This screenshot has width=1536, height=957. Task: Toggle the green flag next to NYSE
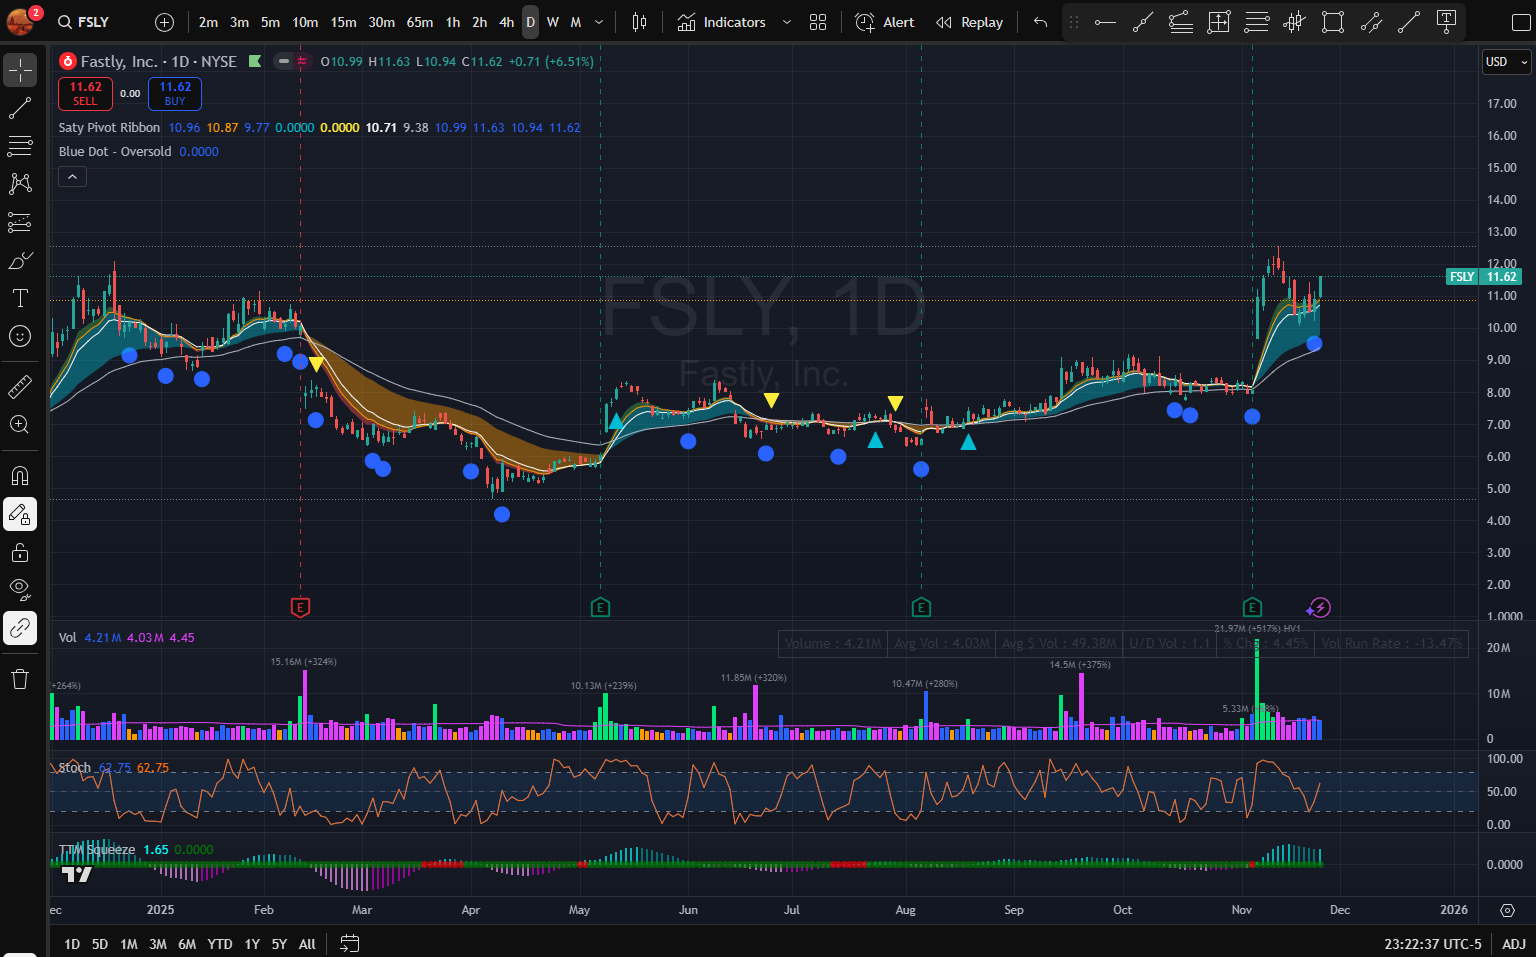255,61
